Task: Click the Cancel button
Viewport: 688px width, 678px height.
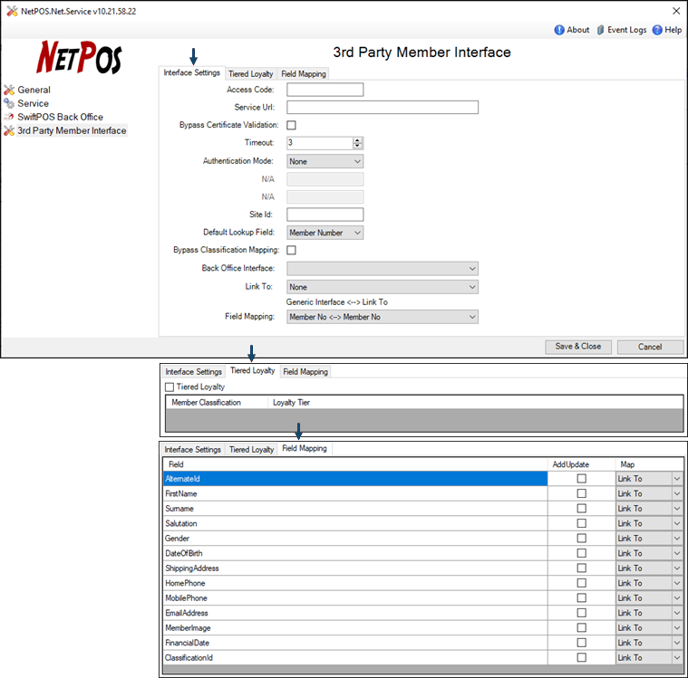Action: click(x=650, y=347)
